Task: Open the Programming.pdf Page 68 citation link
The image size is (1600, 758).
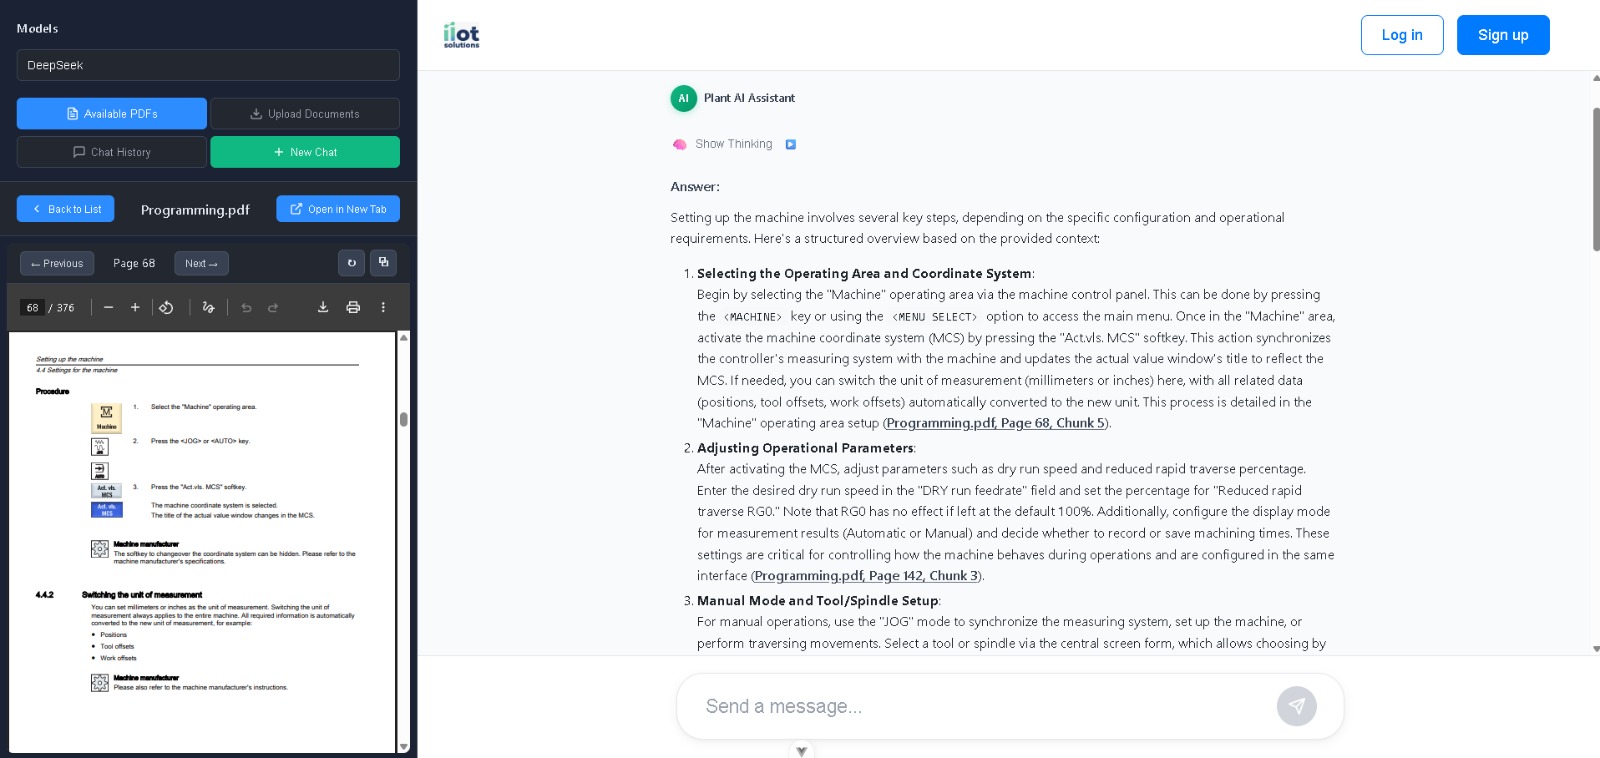Action: click(995, 423)
